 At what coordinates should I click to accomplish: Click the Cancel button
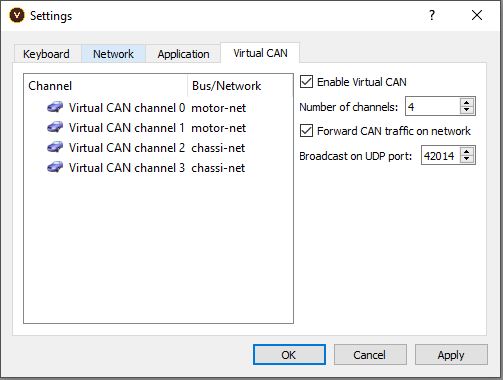[370, 355]
